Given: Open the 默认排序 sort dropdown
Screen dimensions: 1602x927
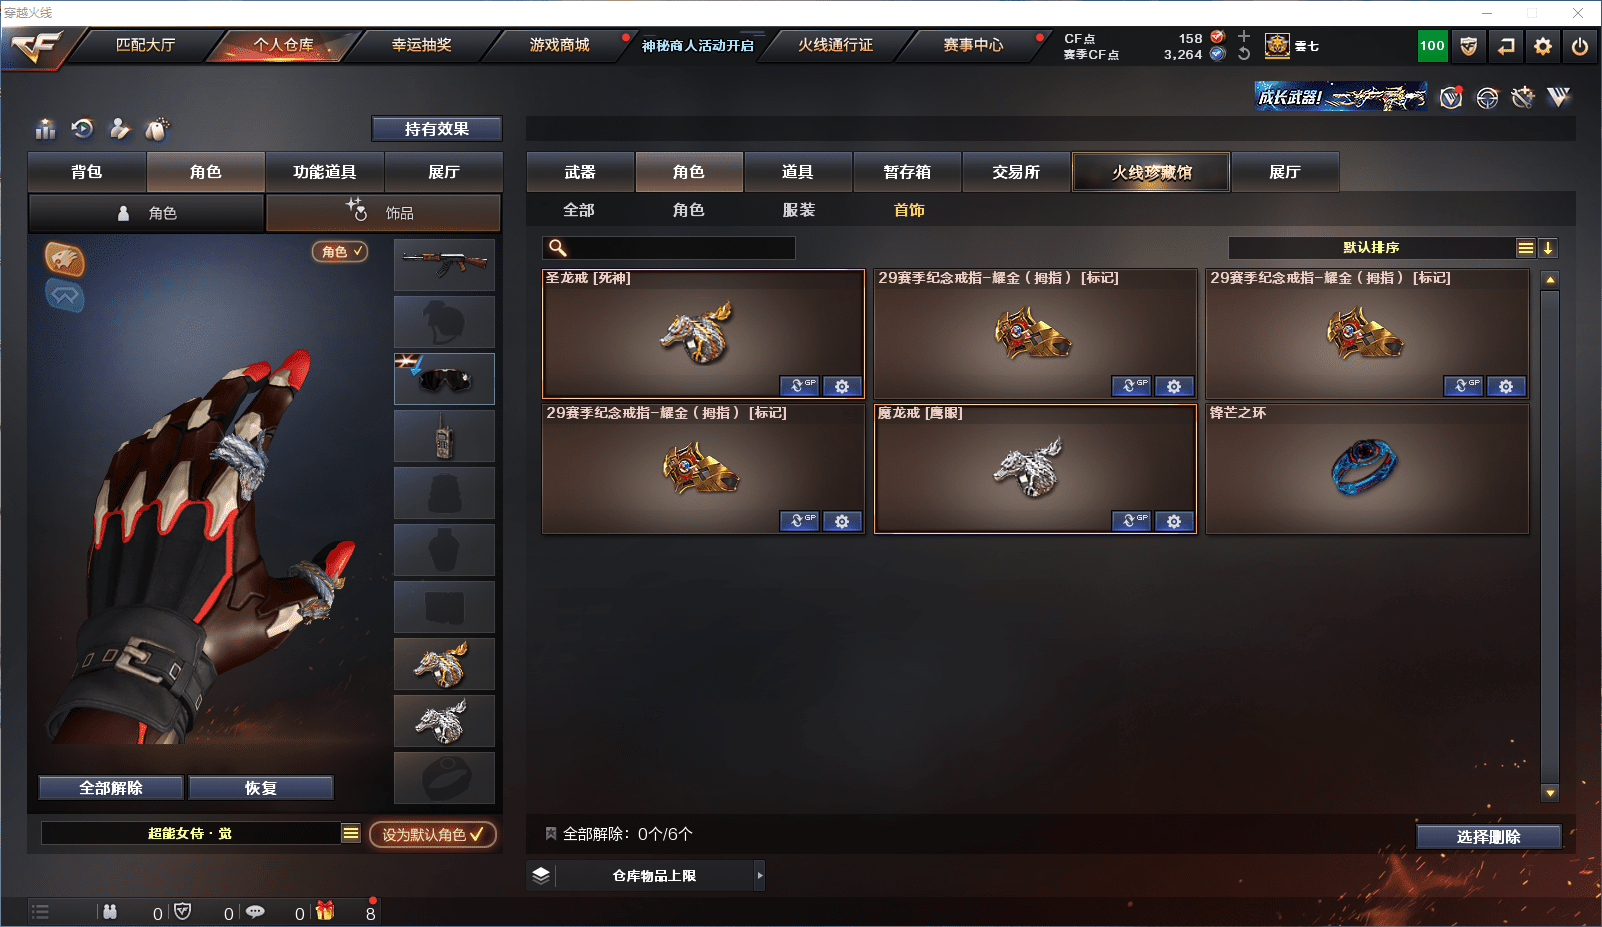Looking at the screenshot, I should point(1382,248).
